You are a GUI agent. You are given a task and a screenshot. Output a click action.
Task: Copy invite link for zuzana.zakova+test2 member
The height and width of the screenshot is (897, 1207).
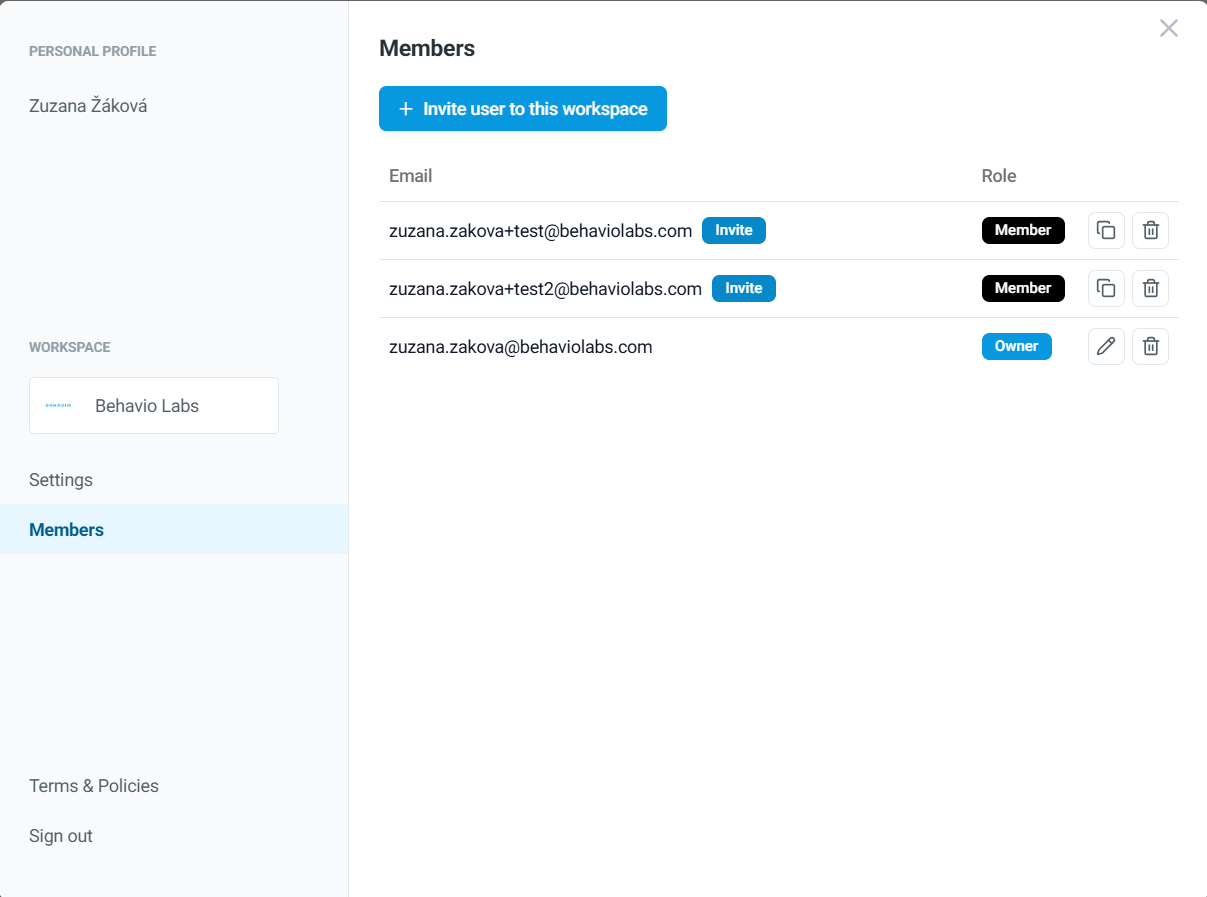pos(1106,289)
